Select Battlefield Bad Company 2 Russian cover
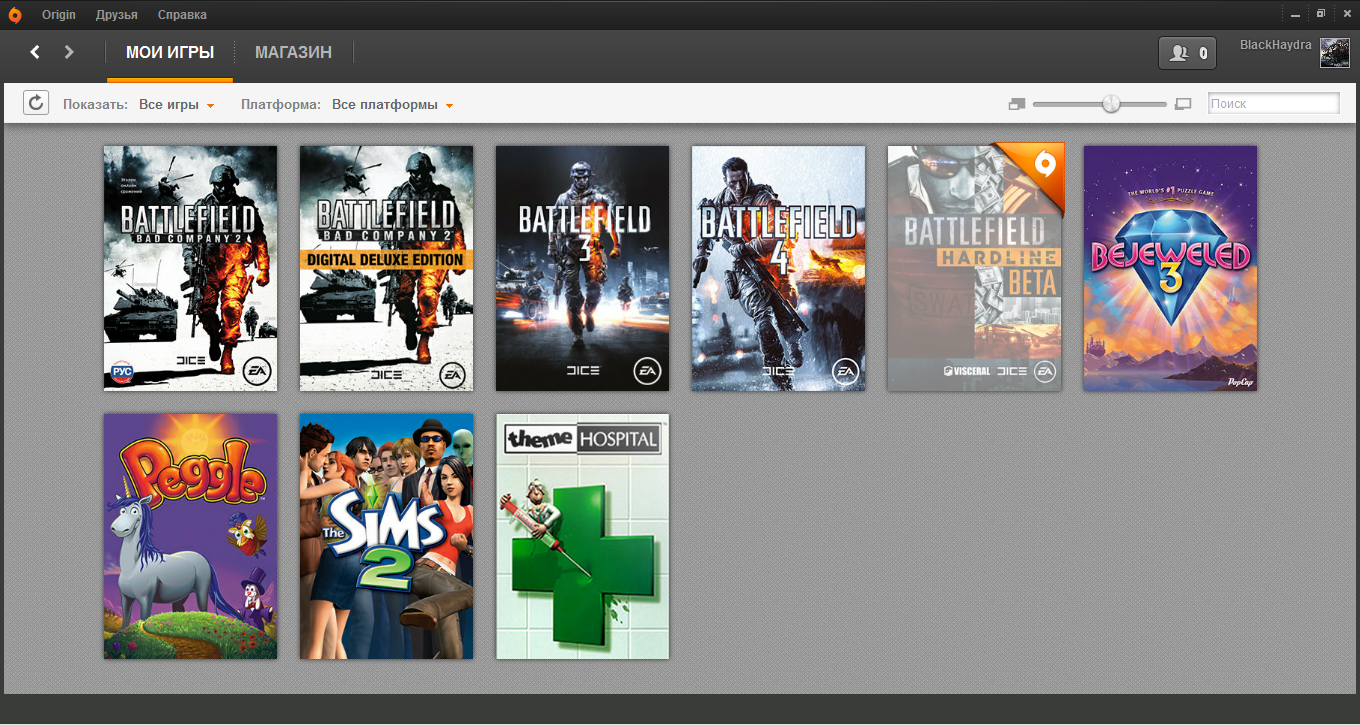1360x725 pixels. pyautogui.click(x=190, y=268)
